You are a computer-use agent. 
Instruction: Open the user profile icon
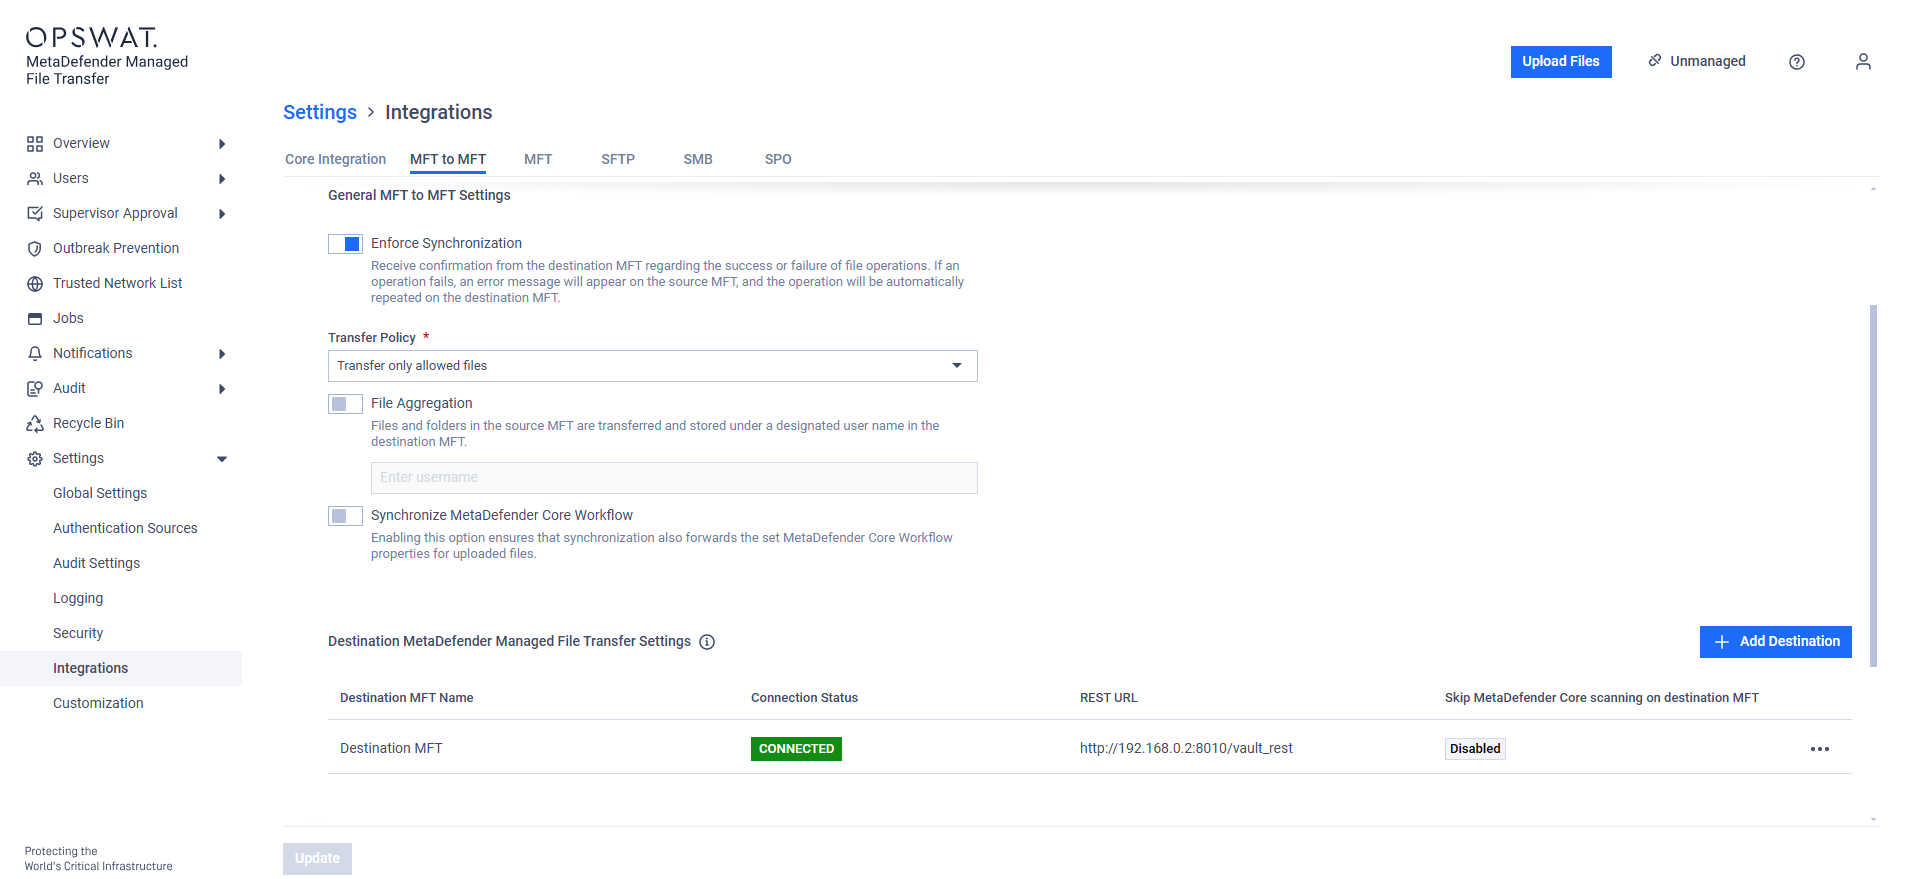tap(1863, 62)
